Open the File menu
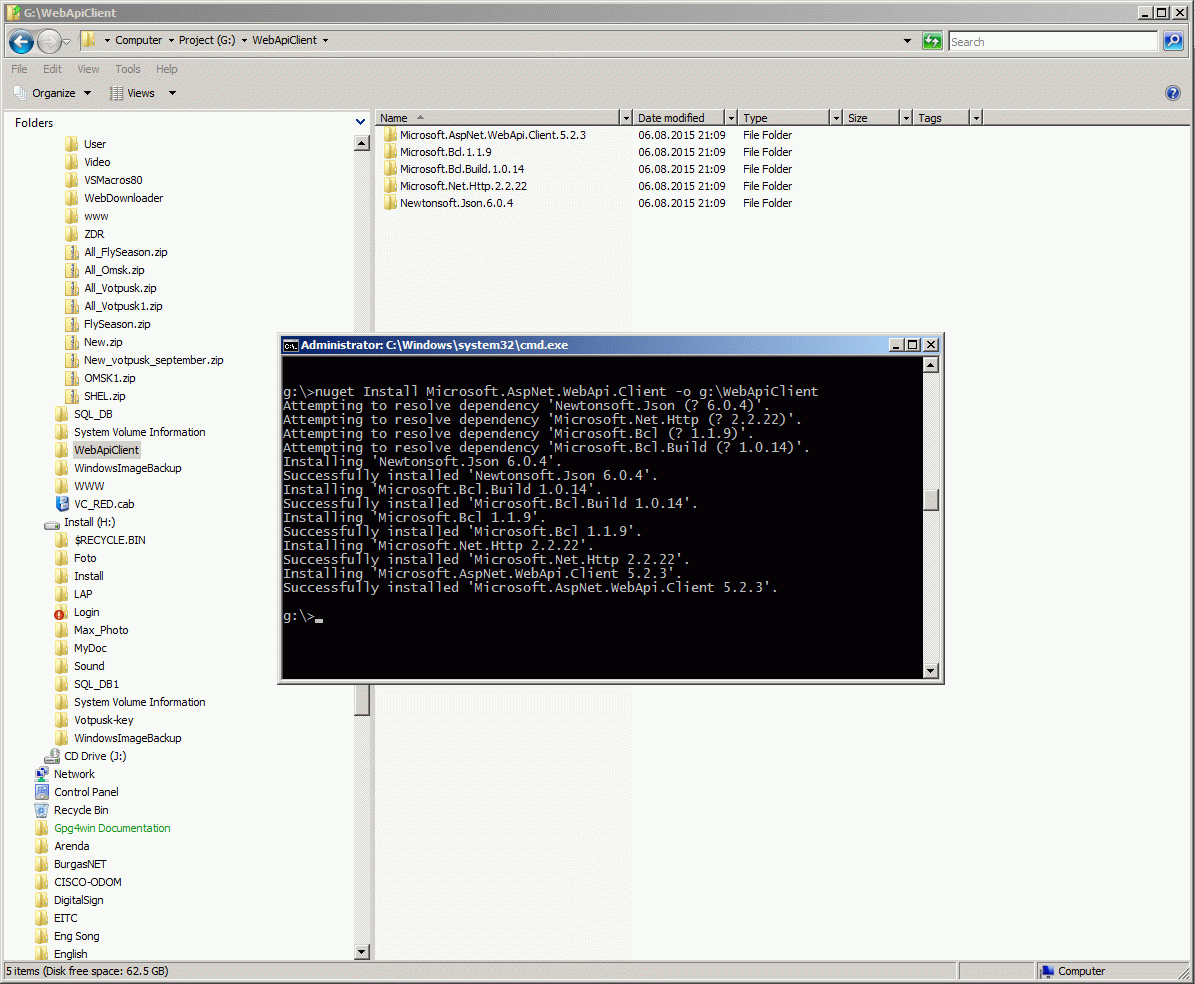The image size is (1195, 984). coord(19,69)
